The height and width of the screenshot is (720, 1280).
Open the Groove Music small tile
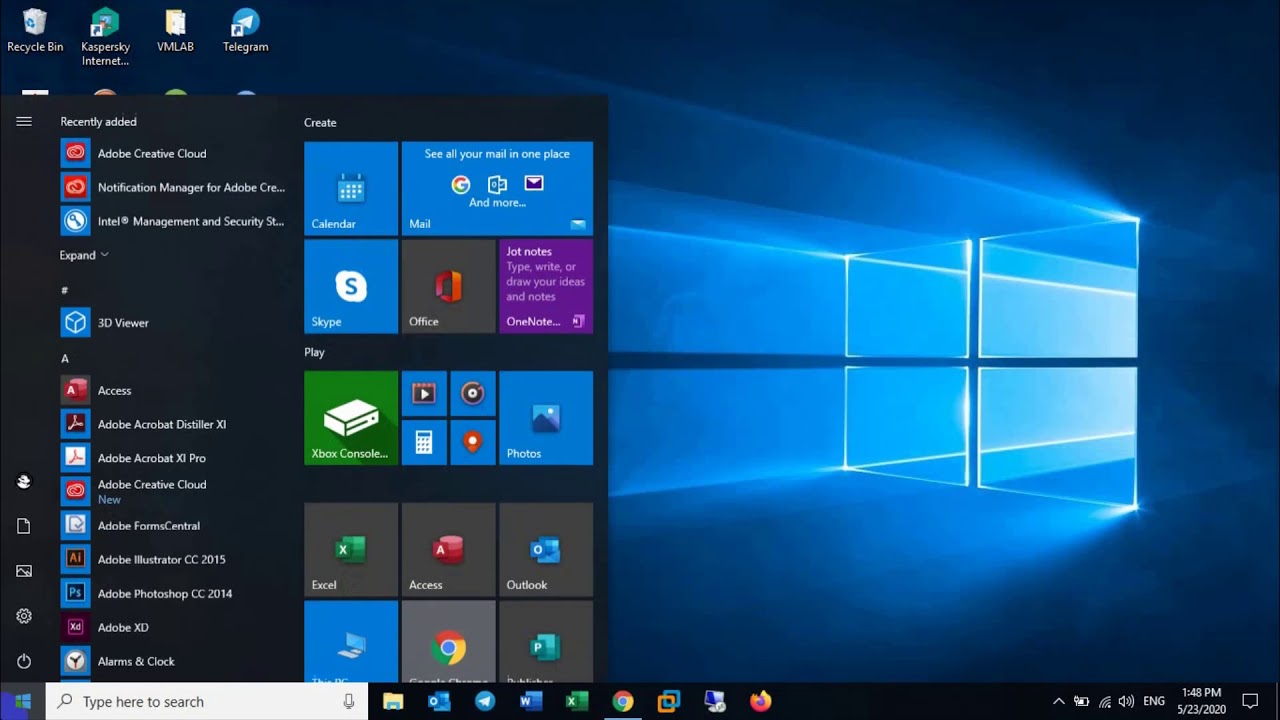(x=473, y=393)
